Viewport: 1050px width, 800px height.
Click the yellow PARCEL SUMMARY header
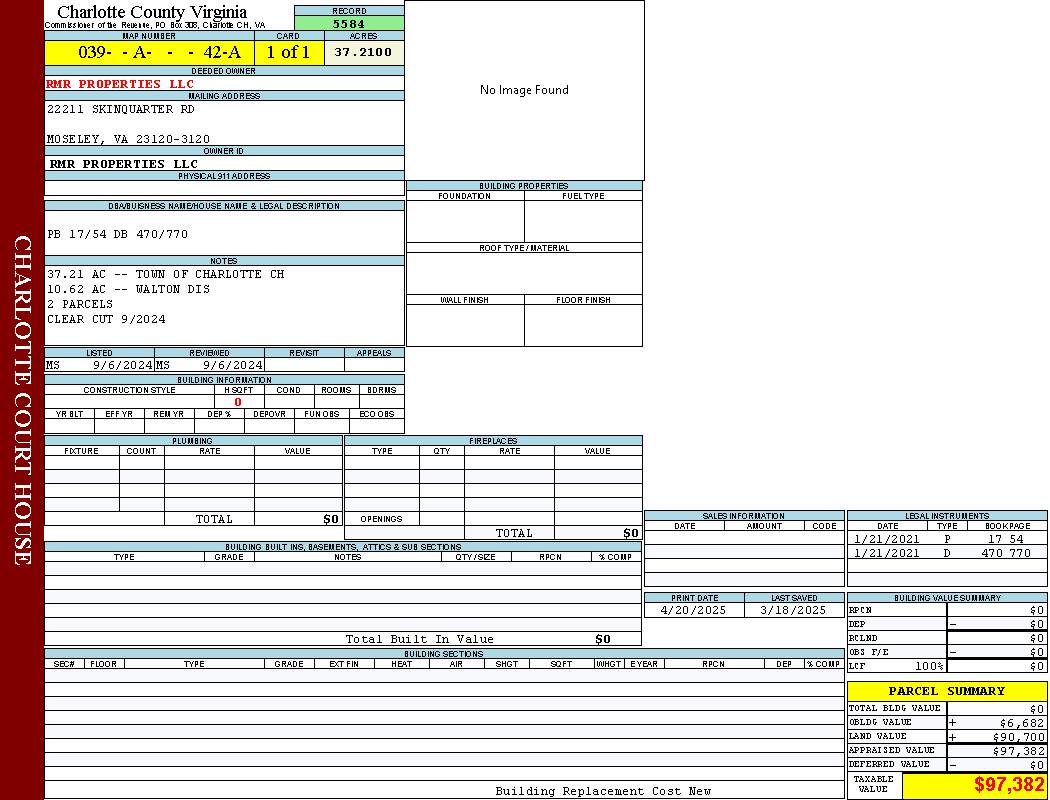click(946, 691)
